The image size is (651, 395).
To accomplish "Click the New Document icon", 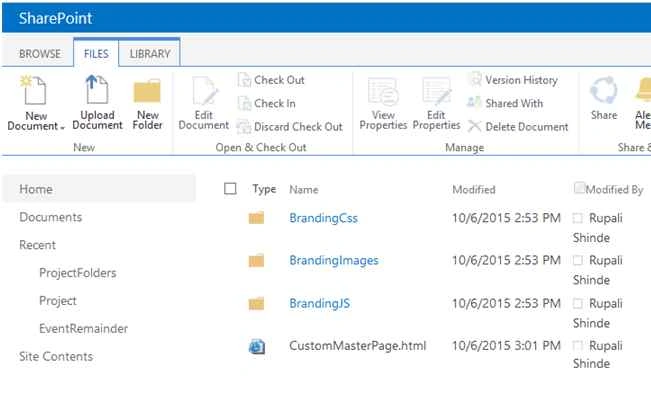I will click(33, 89).
